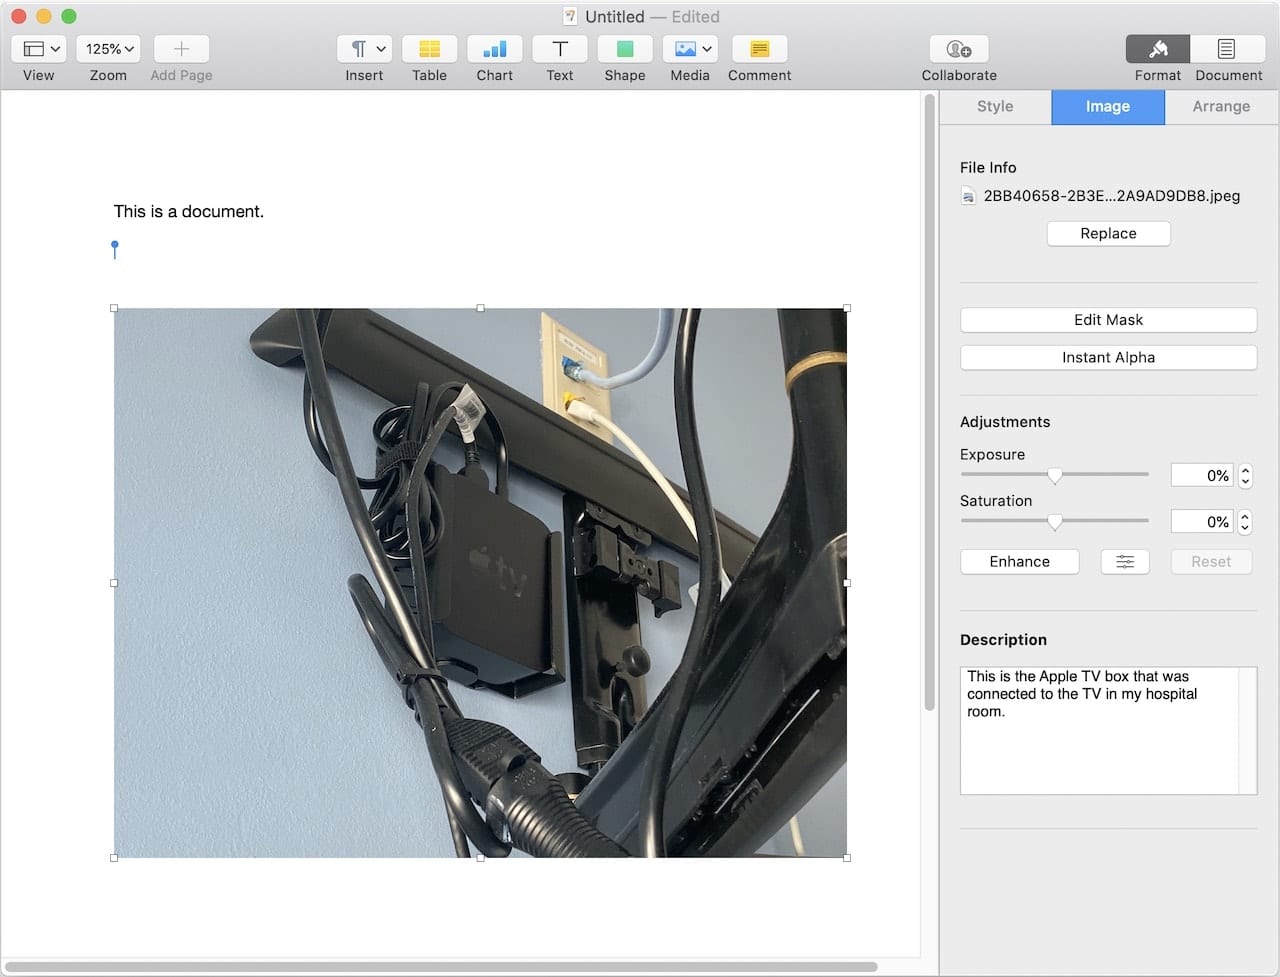The width and height of the screenshot is (1280, 977).
Task: Click the Instant Alpha button
Action: coord(1108,358)
